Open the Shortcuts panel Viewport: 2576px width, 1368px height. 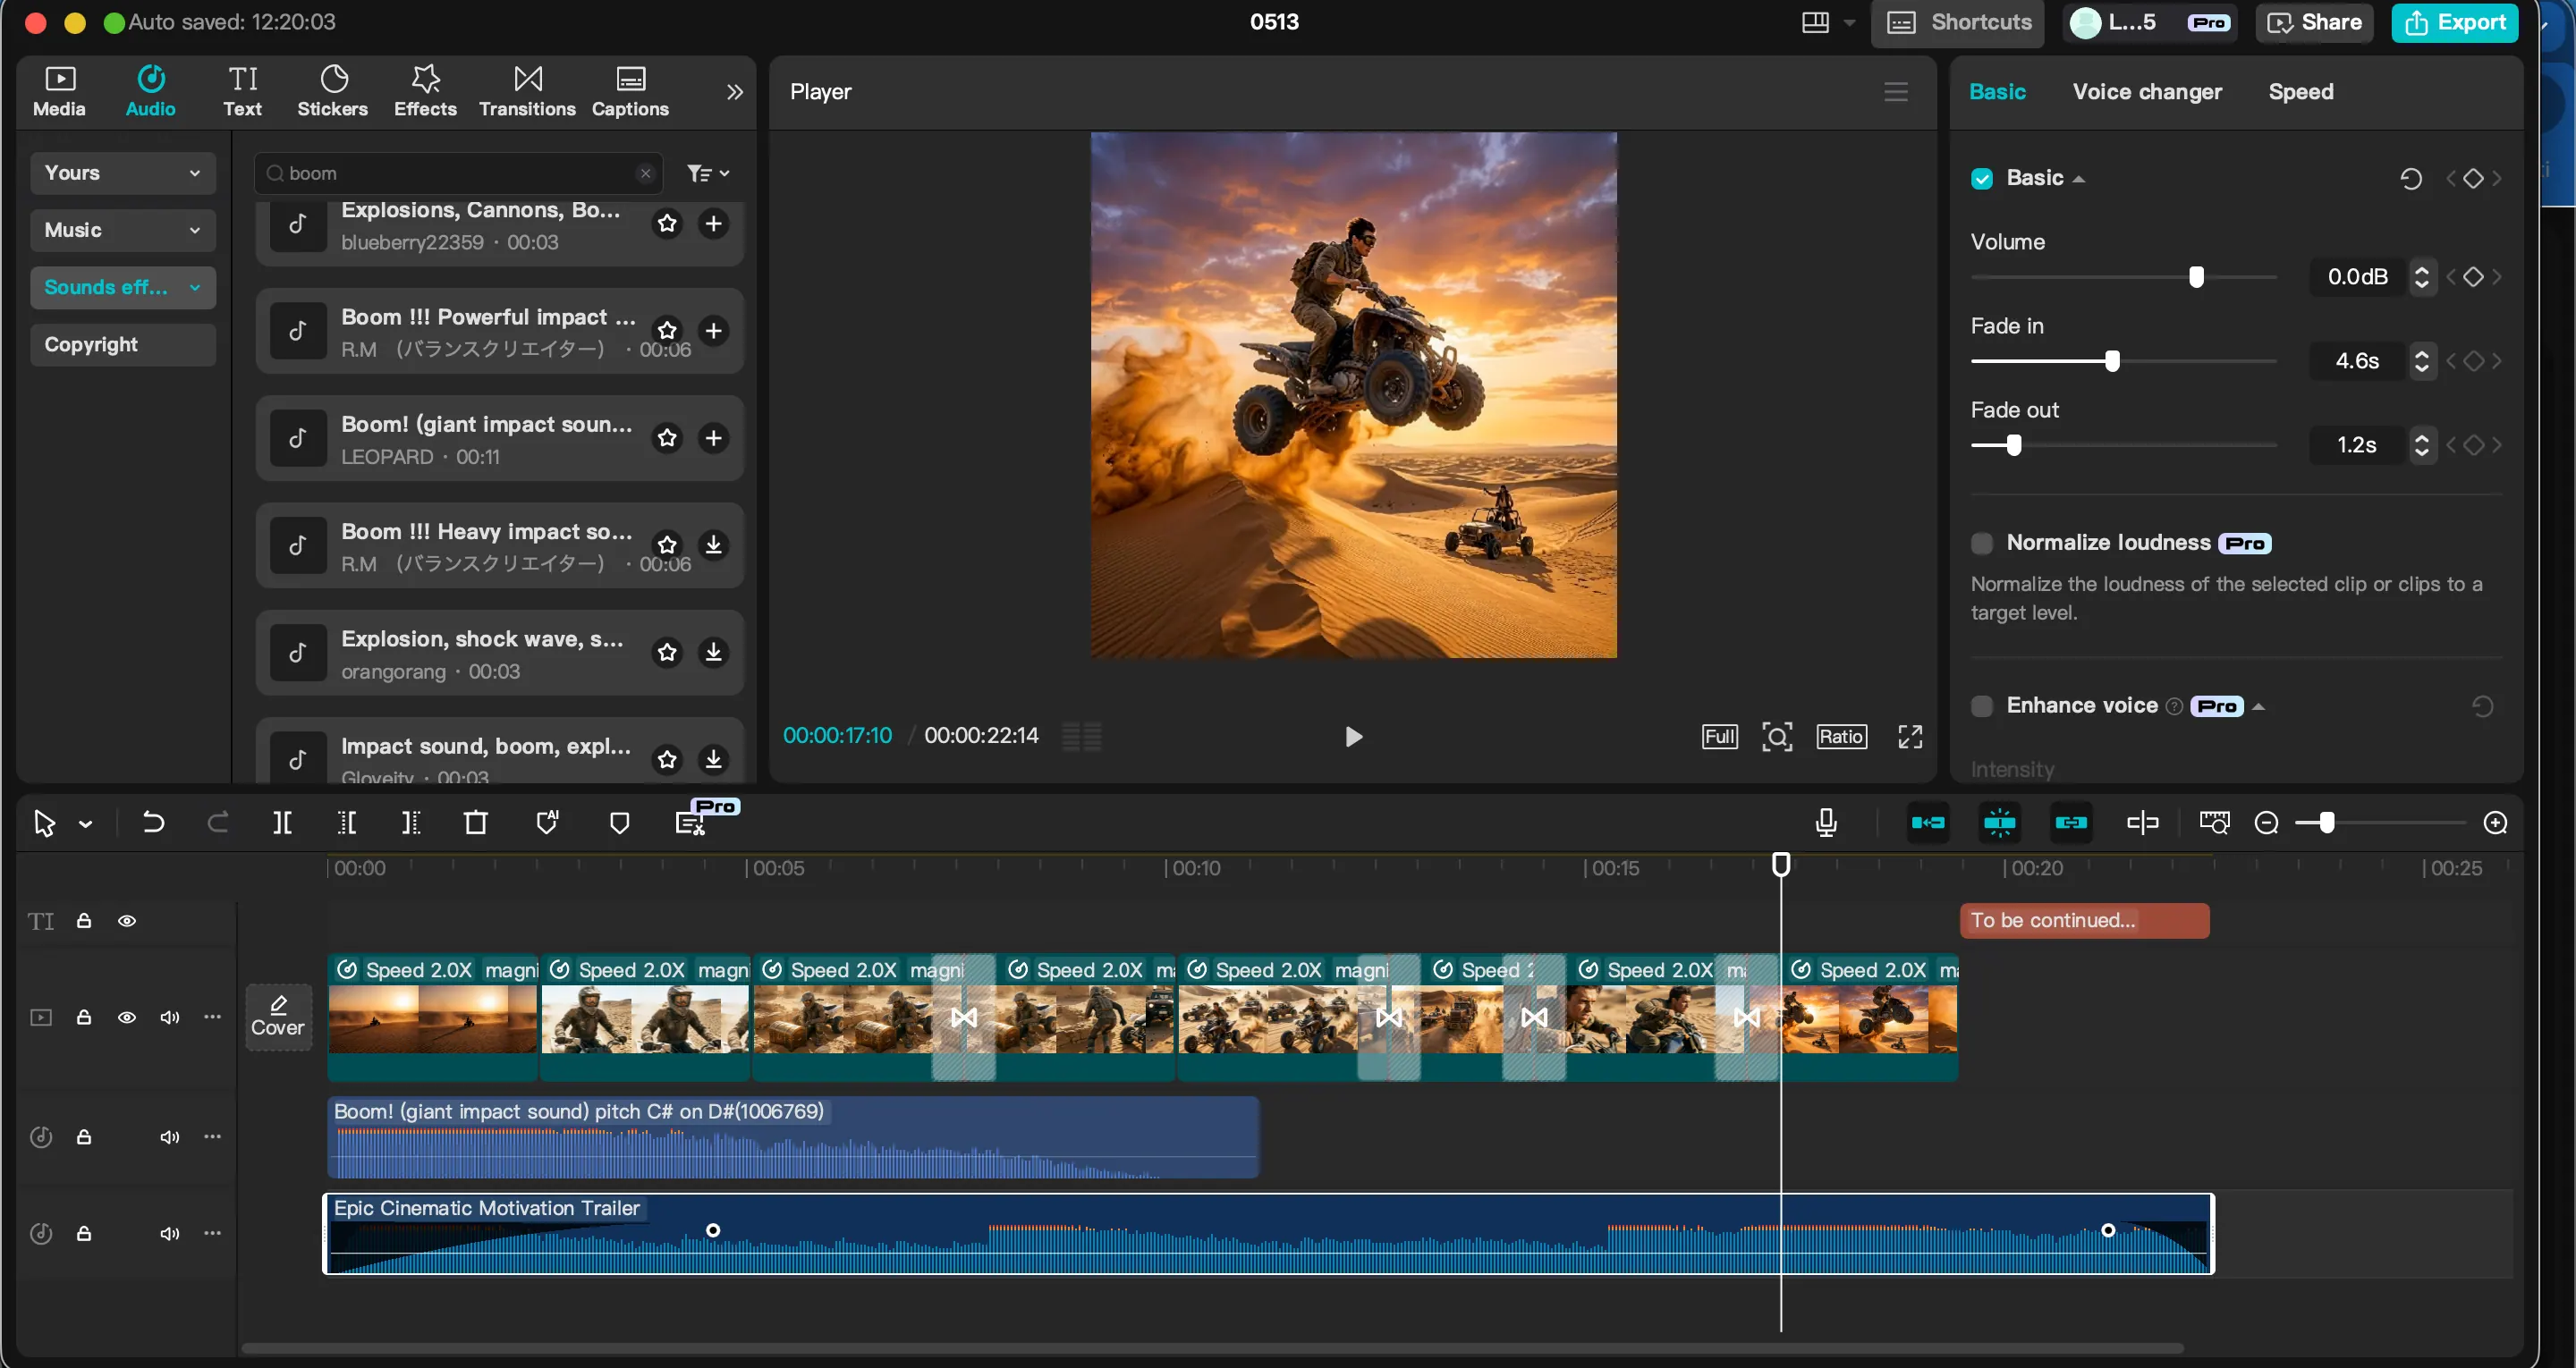pos(1958,22)
